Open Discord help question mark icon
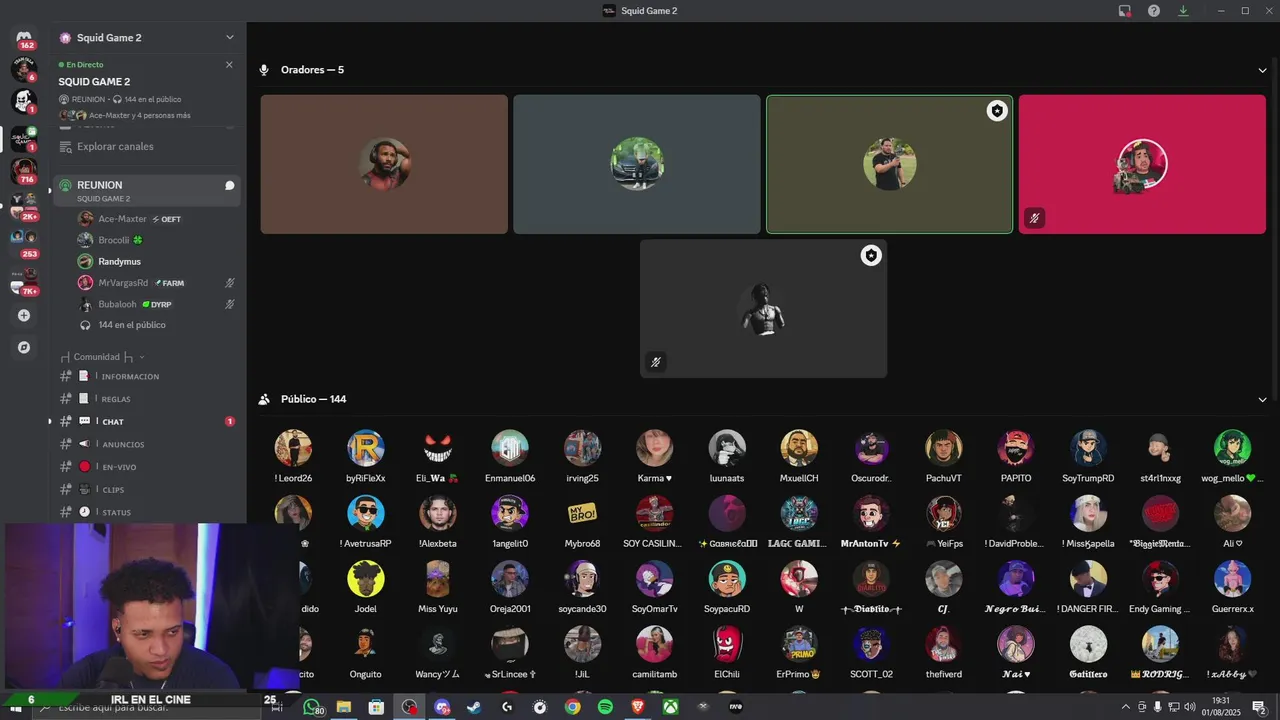The height and width of the screenshot is (720, 1280). (1154, 11)
